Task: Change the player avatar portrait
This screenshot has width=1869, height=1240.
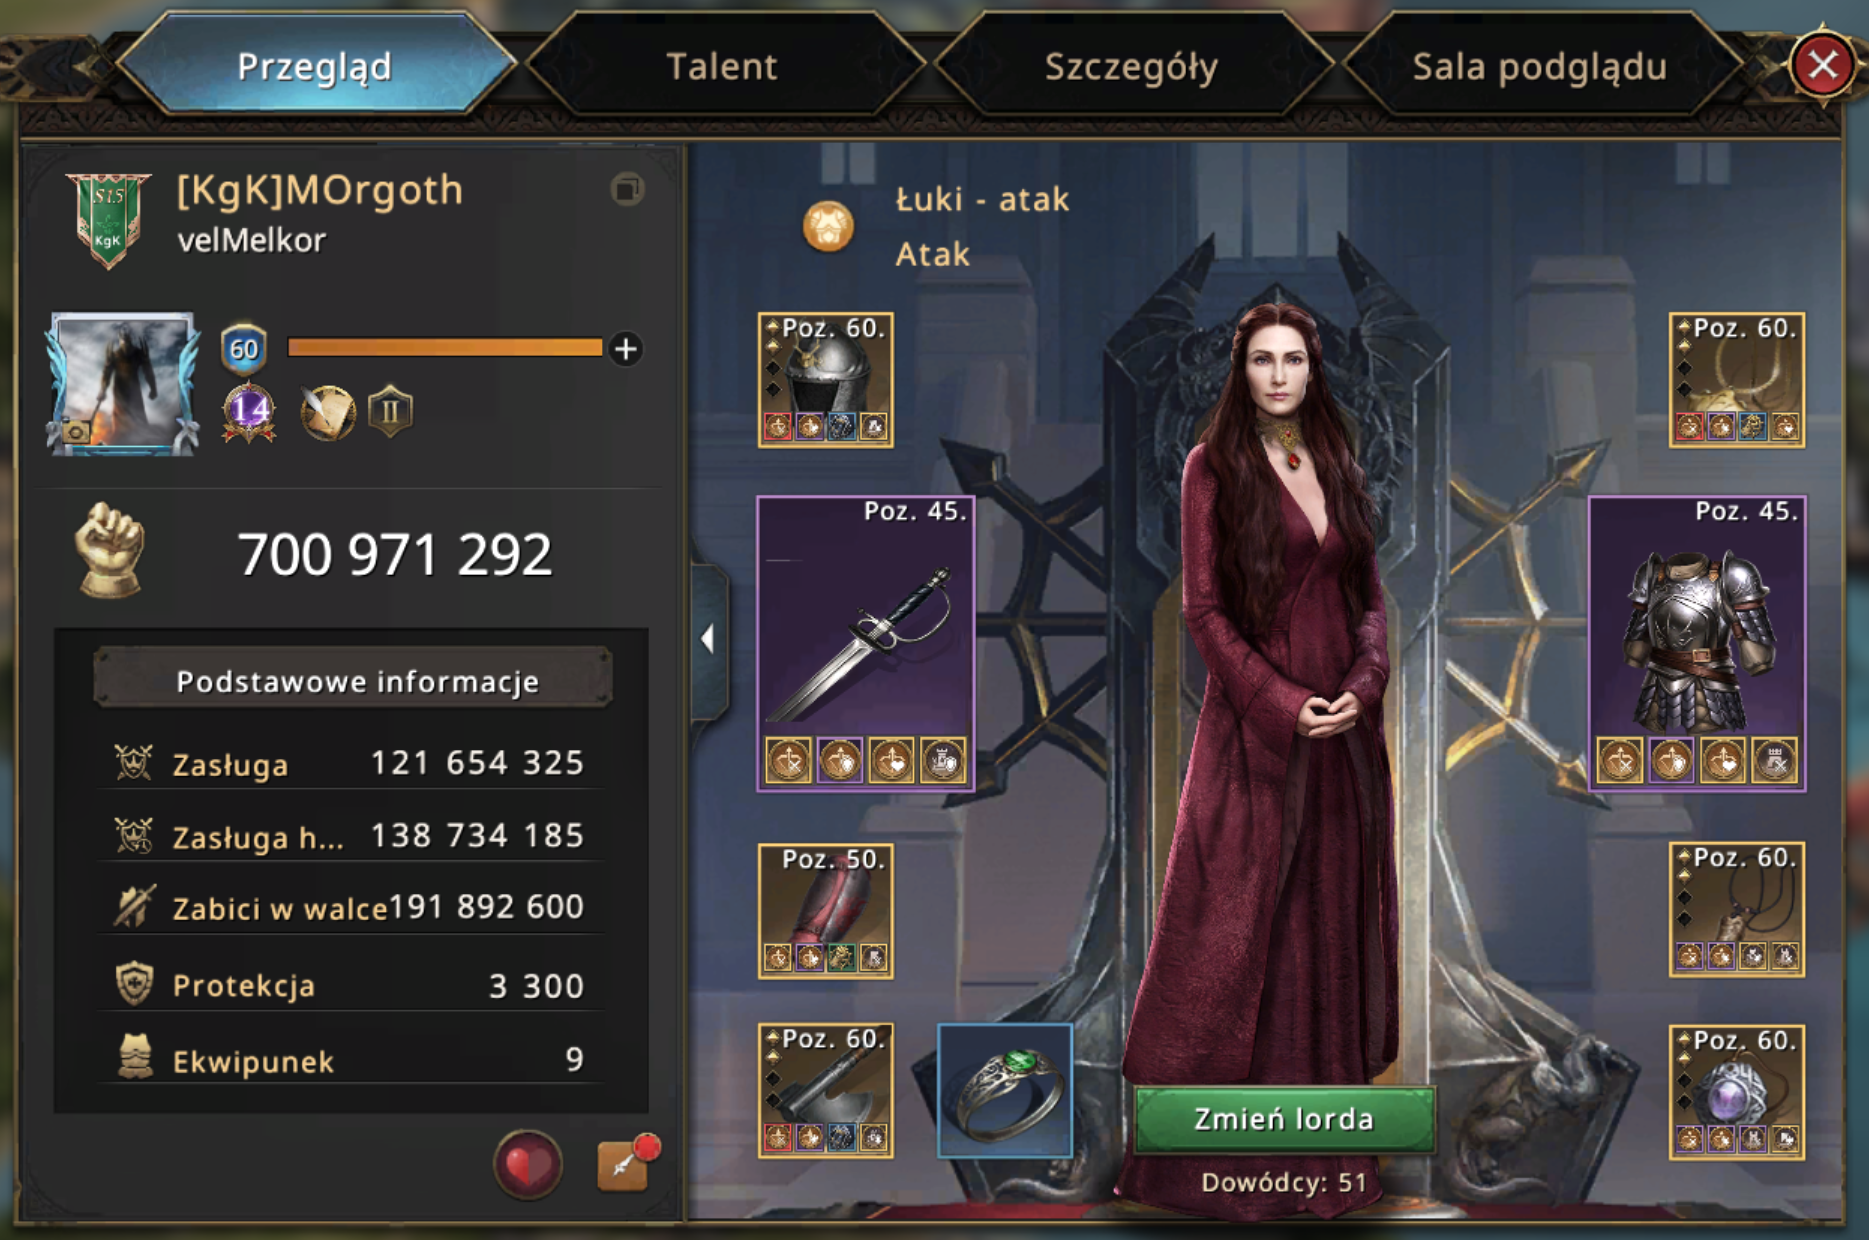Action: pos(123,384)
